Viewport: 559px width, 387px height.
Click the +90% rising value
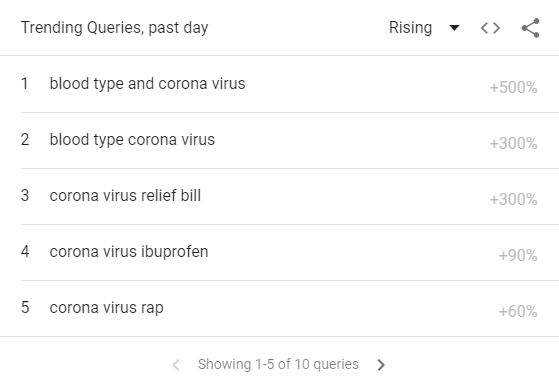518,255
